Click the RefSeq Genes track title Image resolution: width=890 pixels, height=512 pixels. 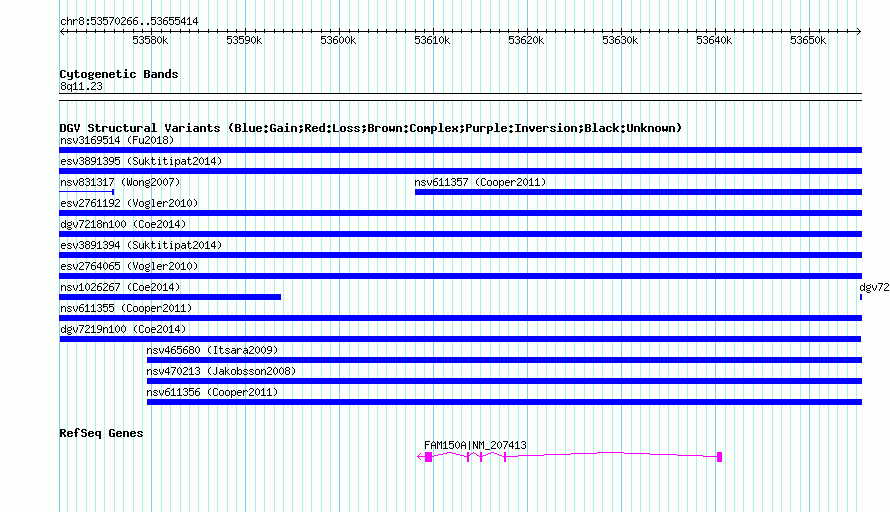(101, 433)
